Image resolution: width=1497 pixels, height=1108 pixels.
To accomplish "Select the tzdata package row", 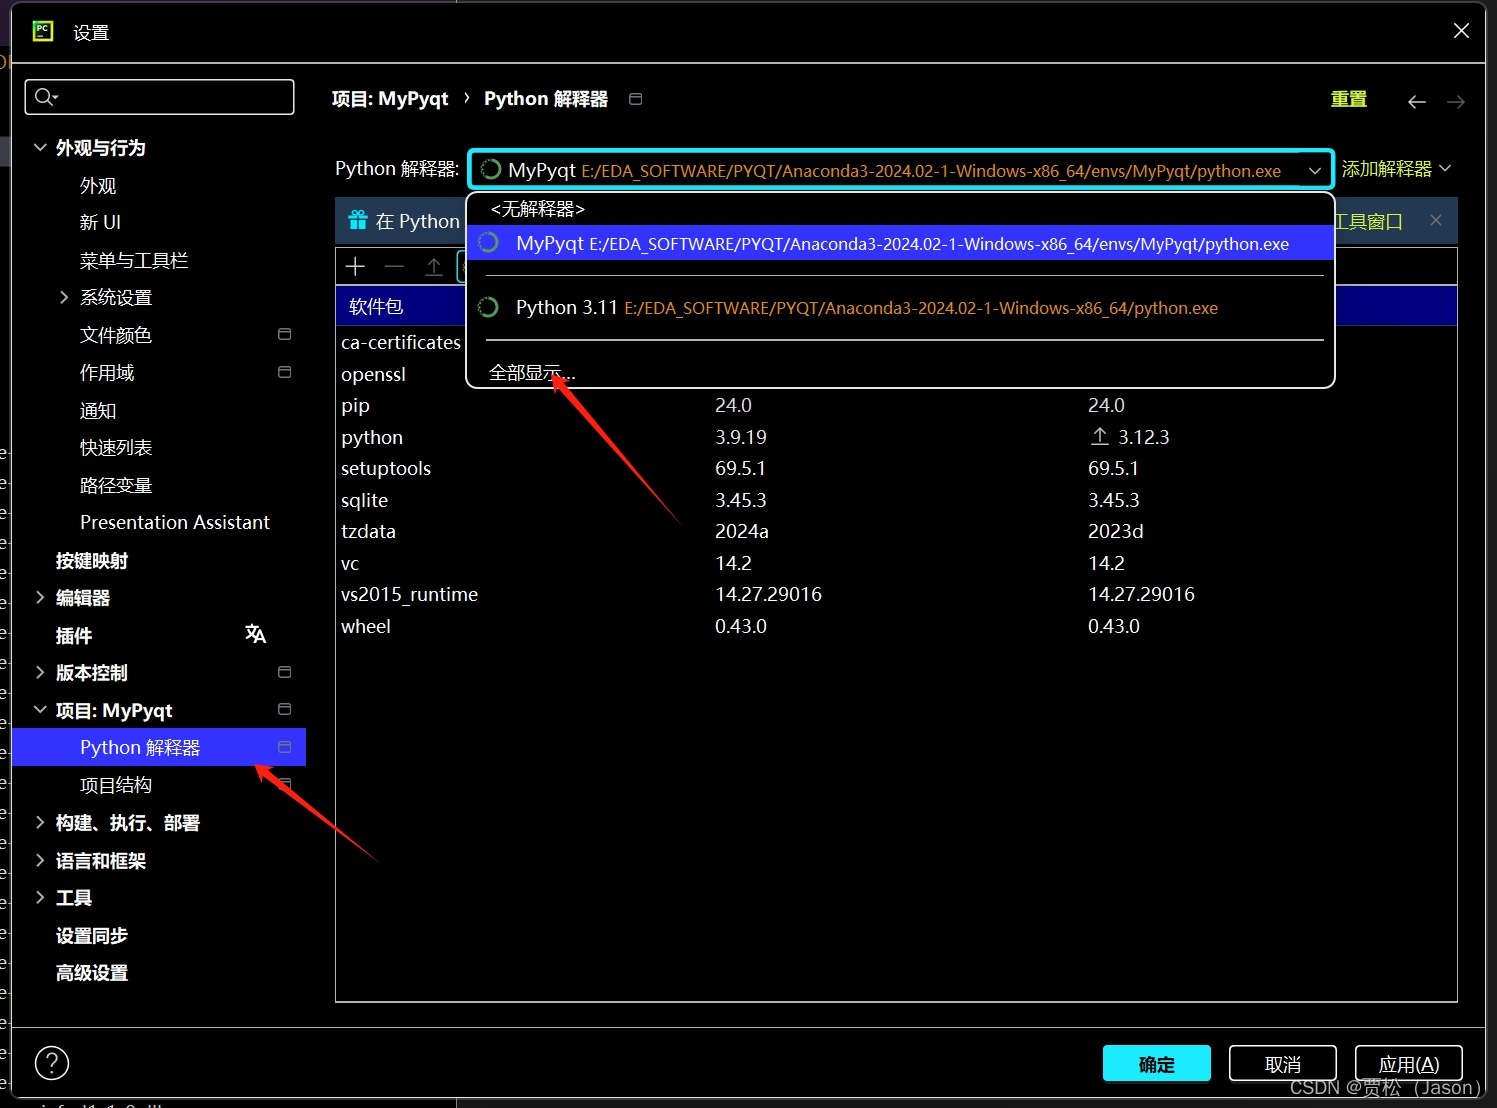I will pyautogui.click(x=896, y=531).
